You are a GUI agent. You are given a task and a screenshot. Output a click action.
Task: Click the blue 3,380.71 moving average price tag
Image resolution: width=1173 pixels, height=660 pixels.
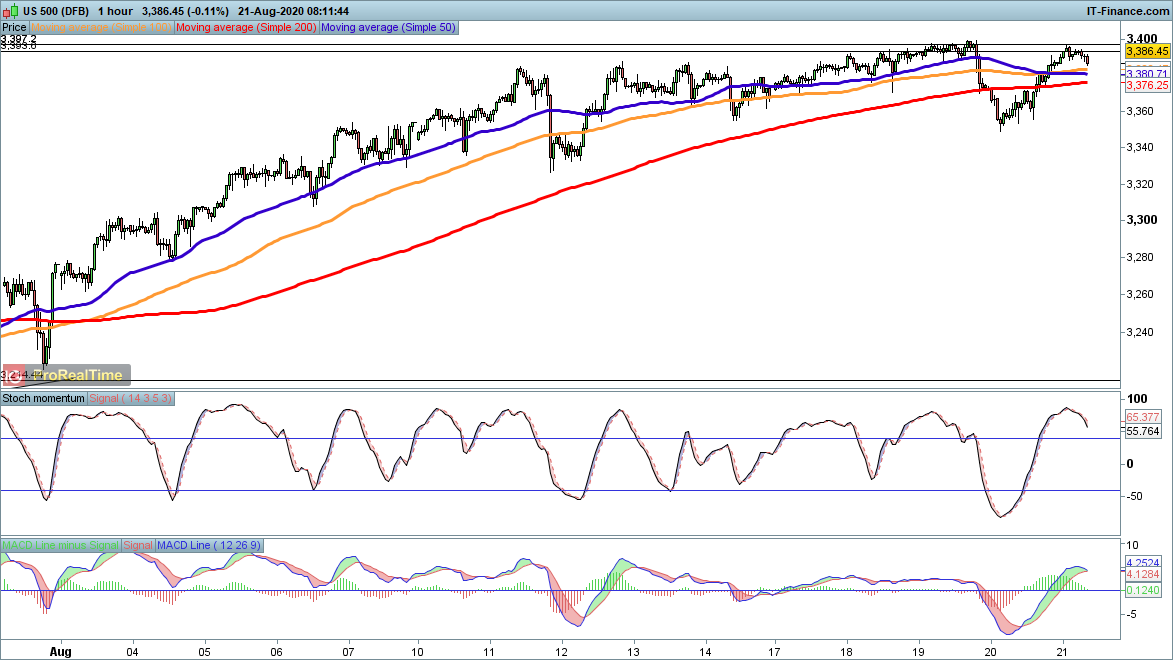pos(1146,74)
